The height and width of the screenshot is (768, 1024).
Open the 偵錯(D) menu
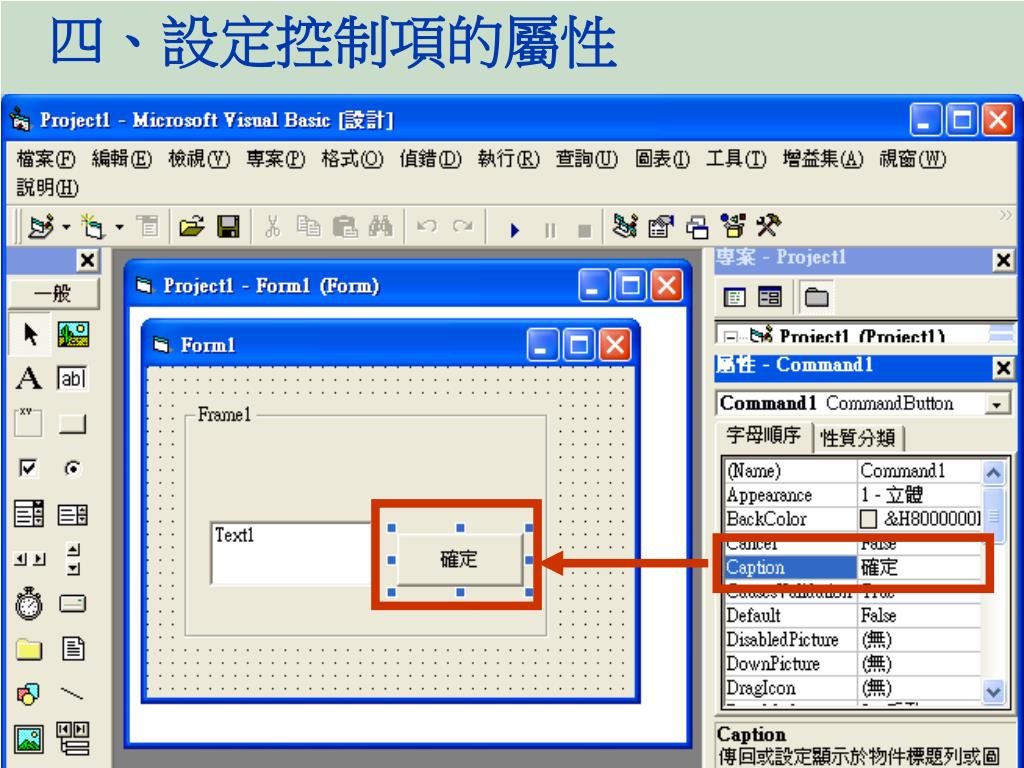(x=430, y=159)
